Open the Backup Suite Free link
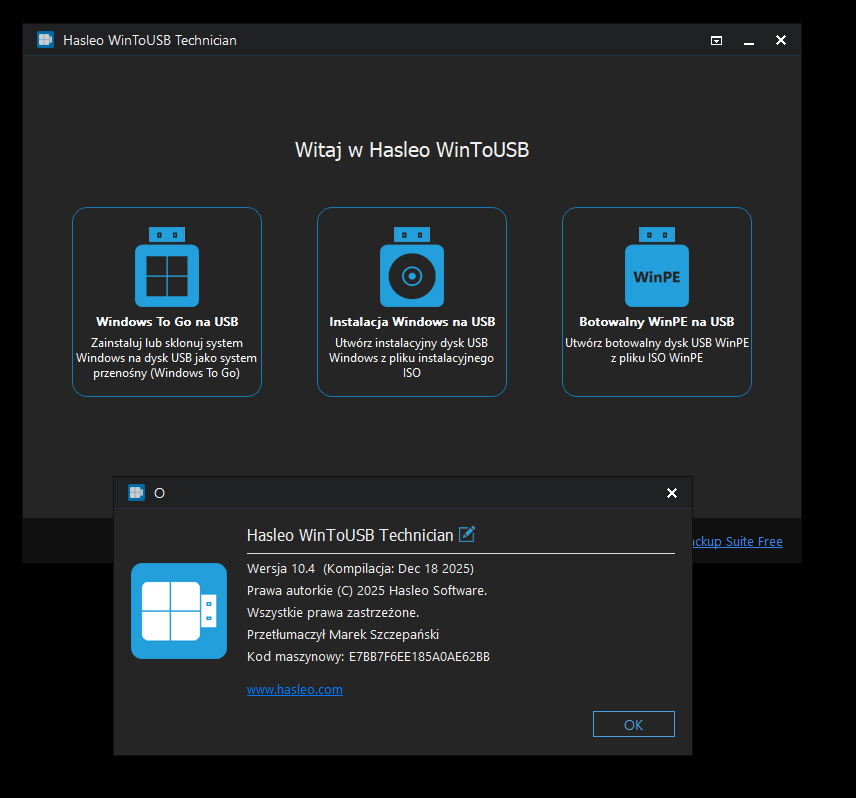The width and height of the screenshot is (856, 798). pyautogui.click(x=738, y=541)
